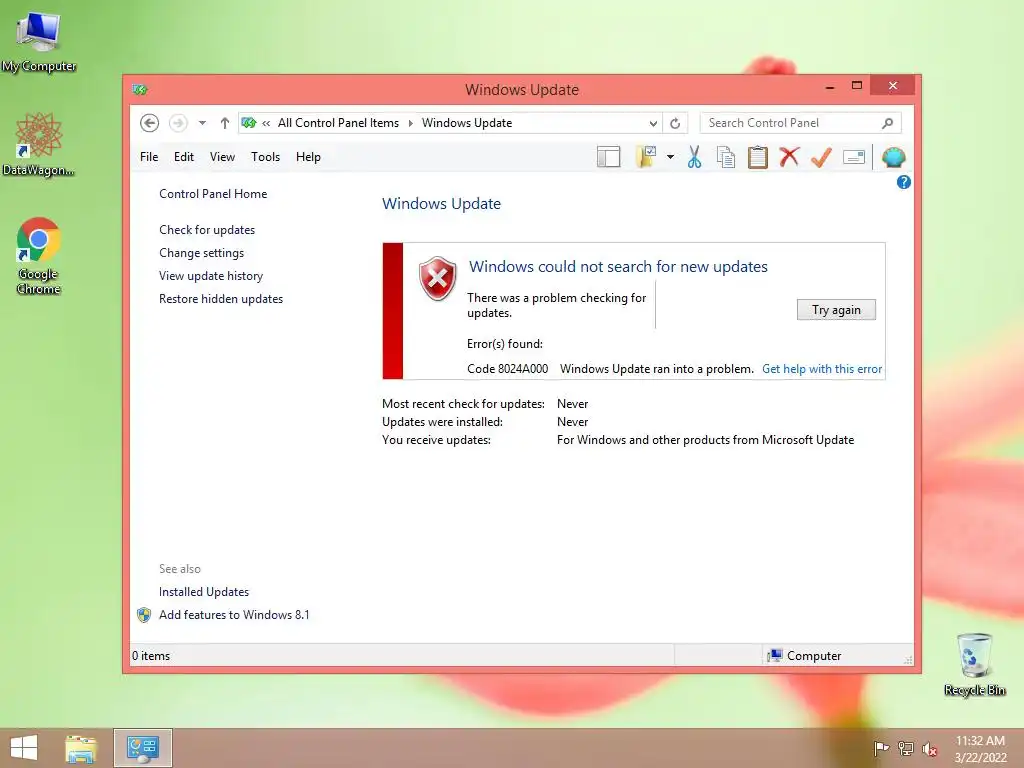Open the Edit menu
Screen dimensions: 1024x768
coord(184,157)
